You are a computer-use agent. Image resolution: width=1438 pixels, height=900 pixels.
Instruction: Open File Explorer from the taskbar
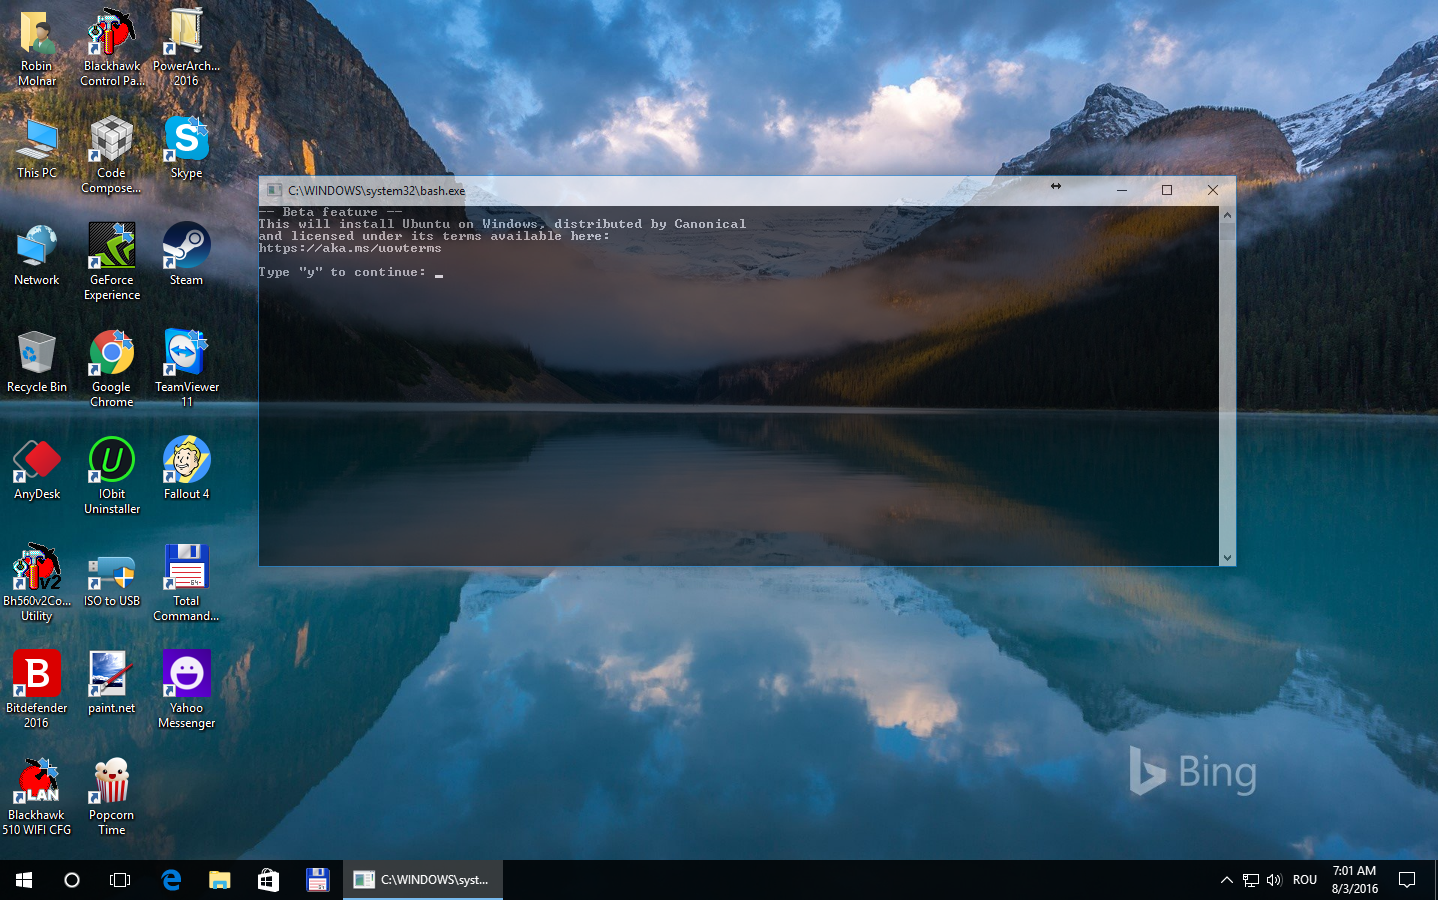(x=219, y=880)
